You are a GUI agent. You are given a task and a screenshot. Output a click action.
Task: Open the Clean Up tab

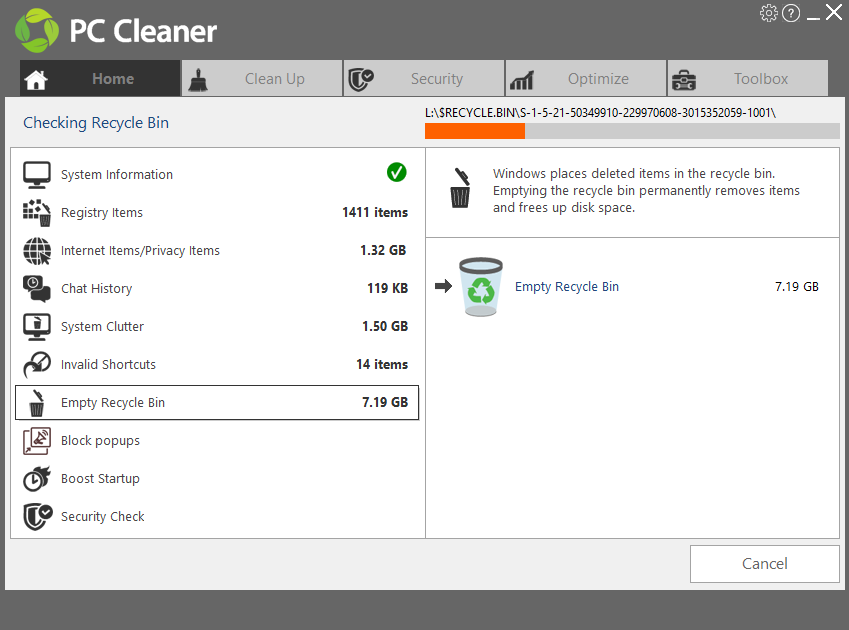click(262, 78)
